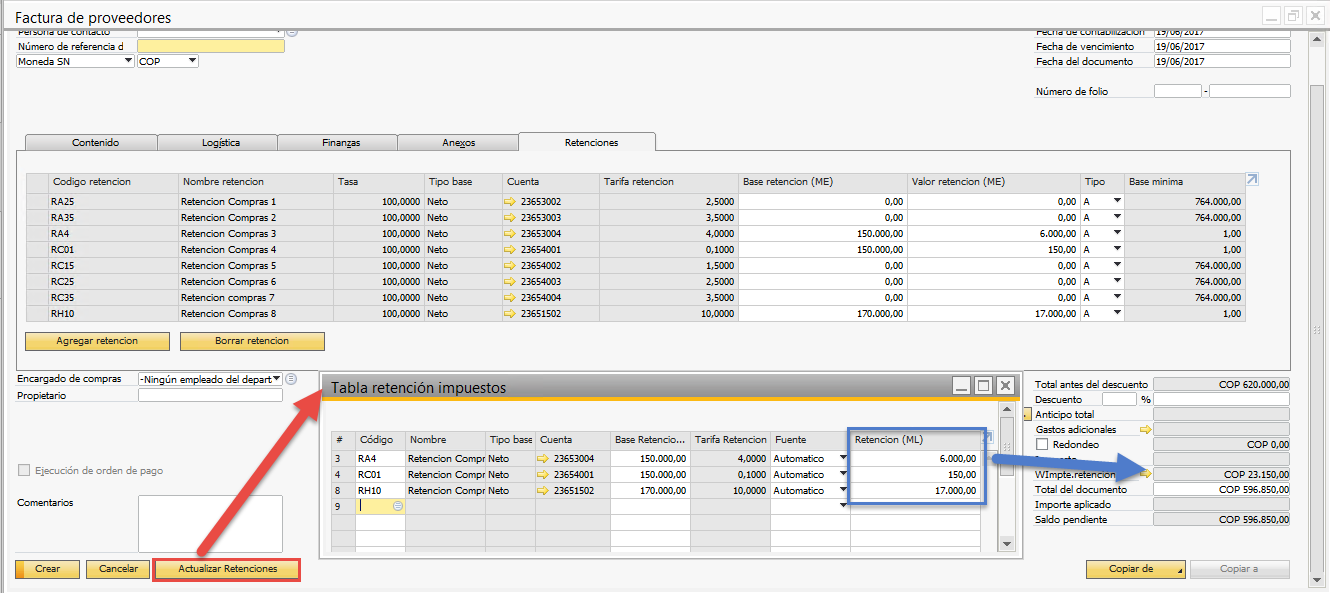Expand main retention table with corner arrow icon
Viewport: 1330px width, 593px height.
coord(1252,180)
